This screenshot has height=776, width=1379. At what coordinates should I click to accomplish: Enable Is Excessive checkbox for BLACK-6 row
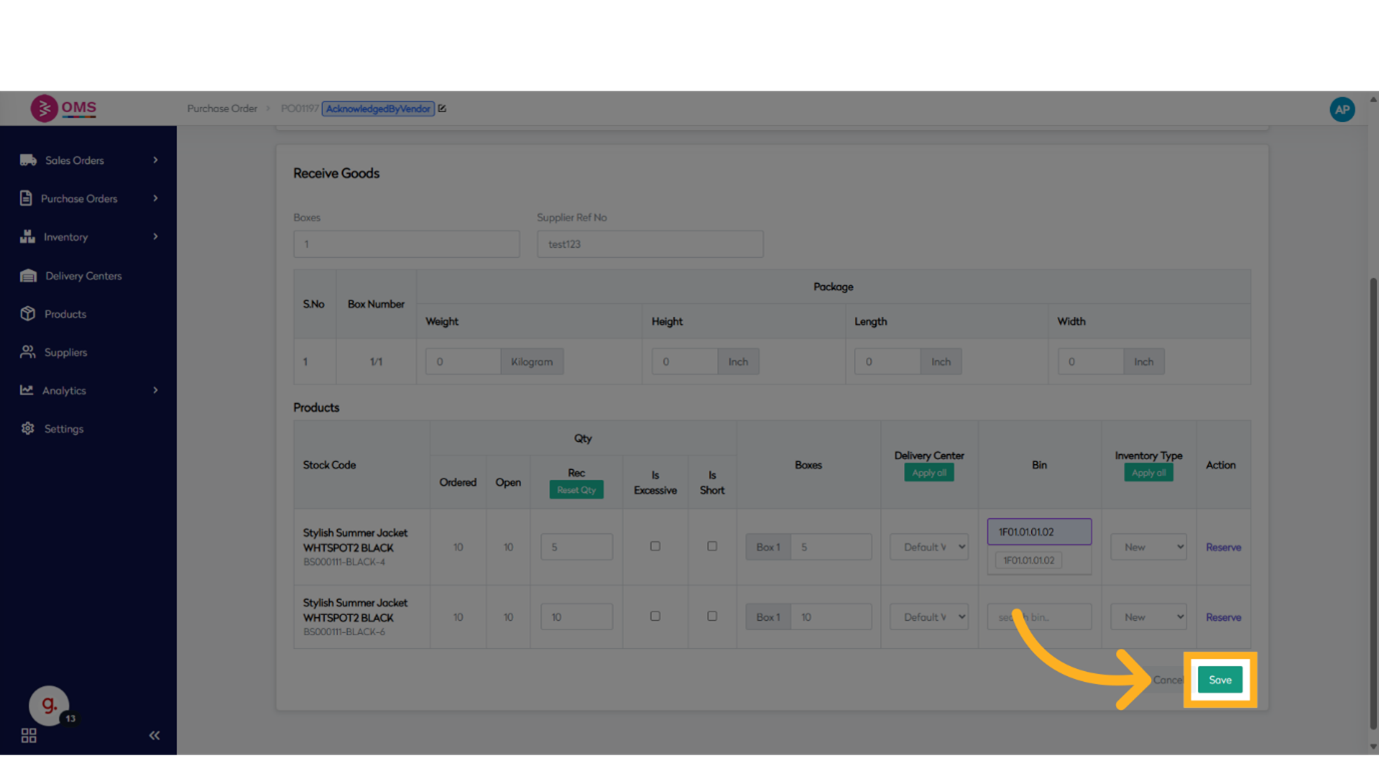point(655,616)
